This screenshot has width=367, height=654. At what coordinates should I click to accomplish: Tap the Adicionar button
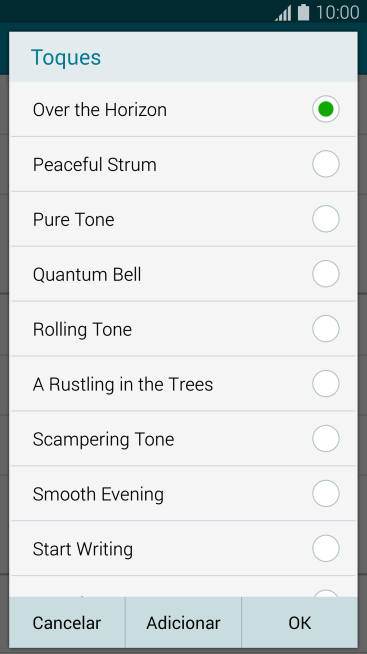(183, 623)
